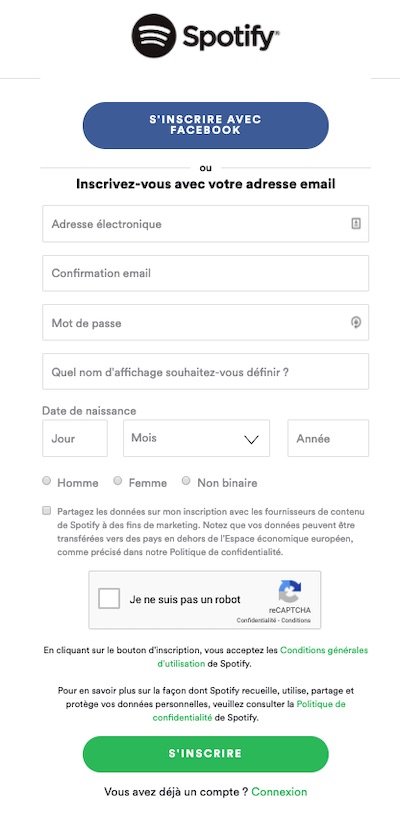The image size is (400, 813).
Task: Click the Mois dropdown chevron arrow
Action: click(x=251, y=440)
